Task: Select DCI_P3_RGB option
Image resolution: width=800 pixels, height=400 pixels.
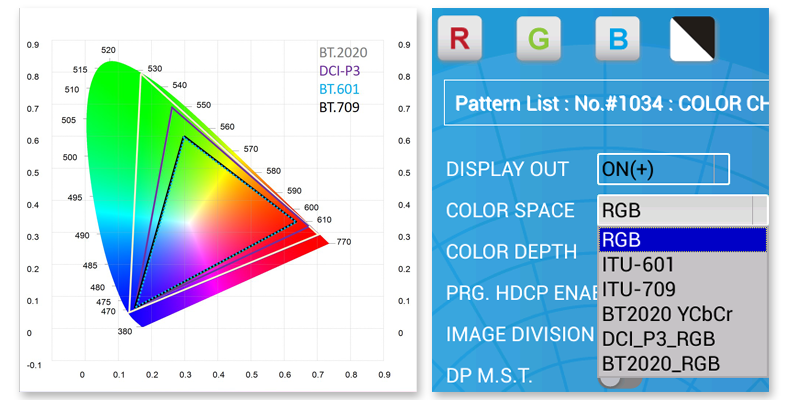Action: 683,339
